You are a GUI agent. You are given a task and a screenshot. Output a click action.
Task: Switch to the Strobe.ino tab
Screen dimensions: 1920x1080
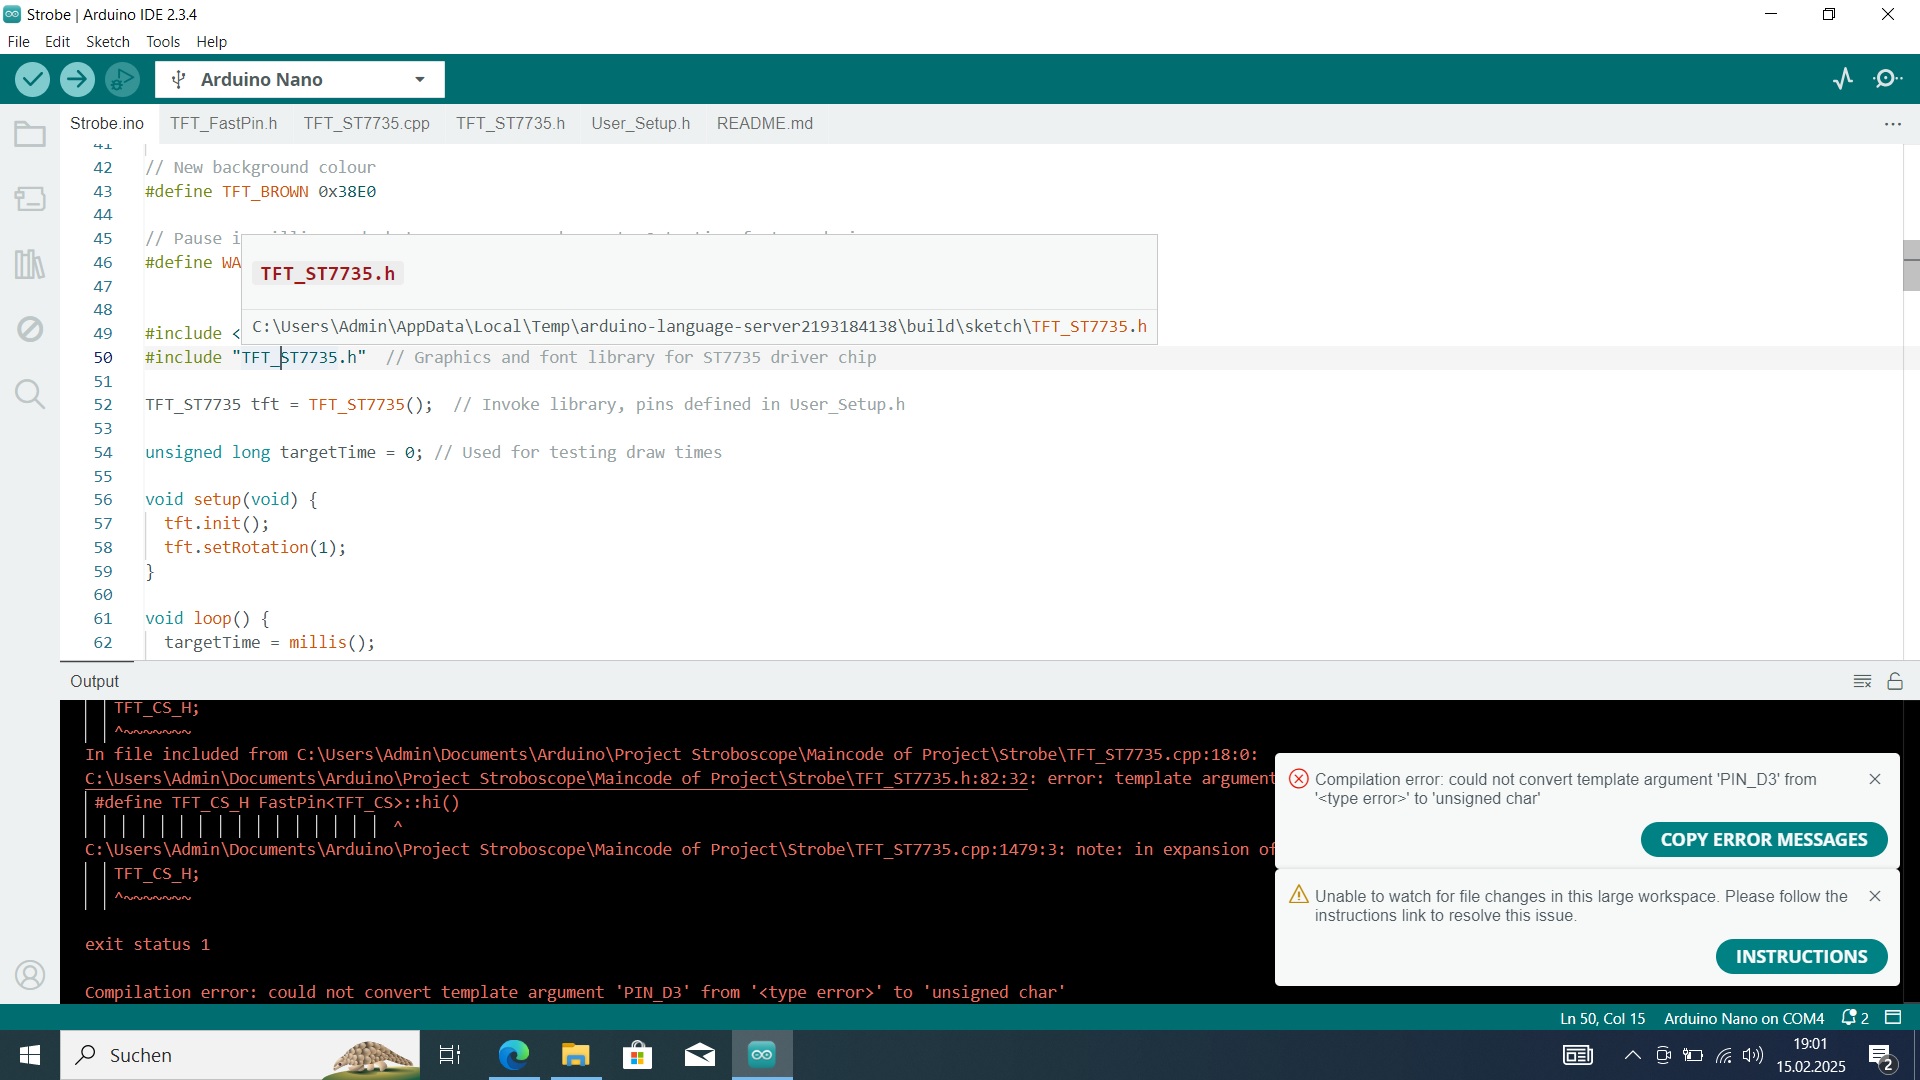[107, 124]
